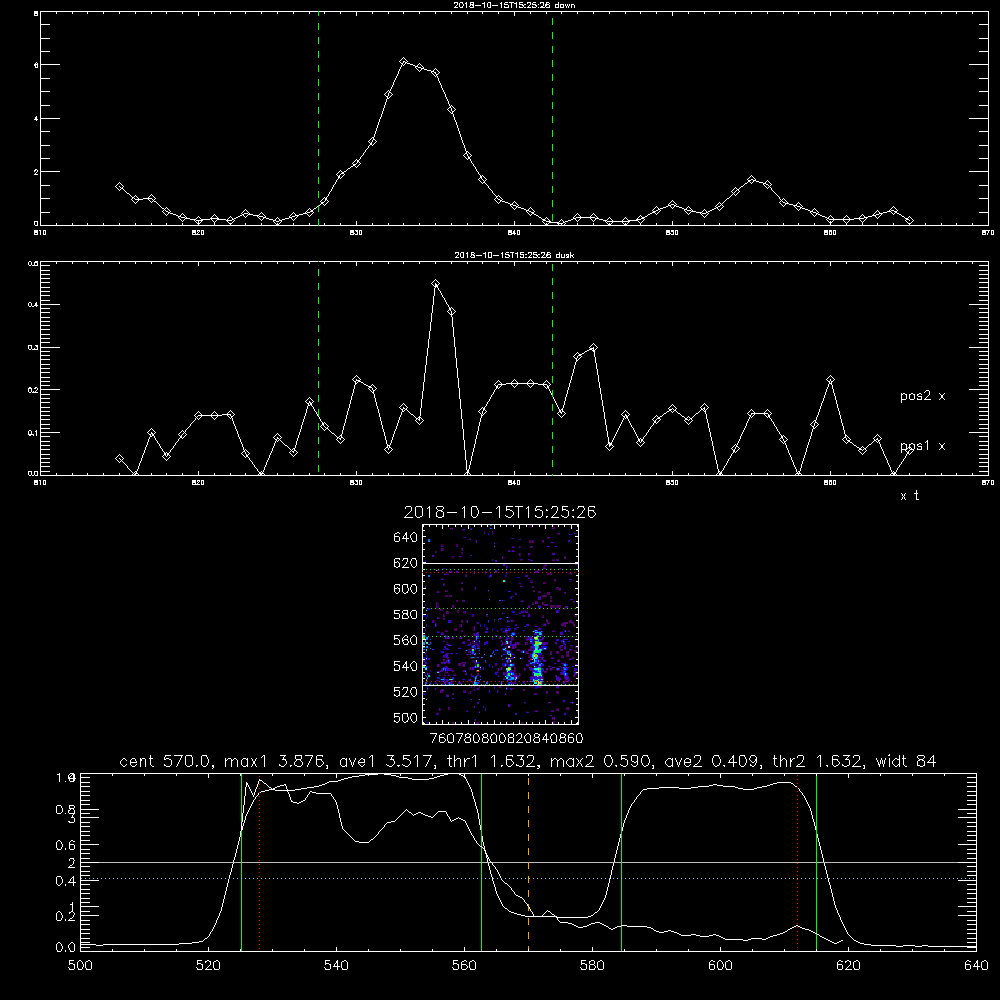1000x1000 pixels.
Task: Click the 'cent 570.0' value
Action: (x=166, y=761)
